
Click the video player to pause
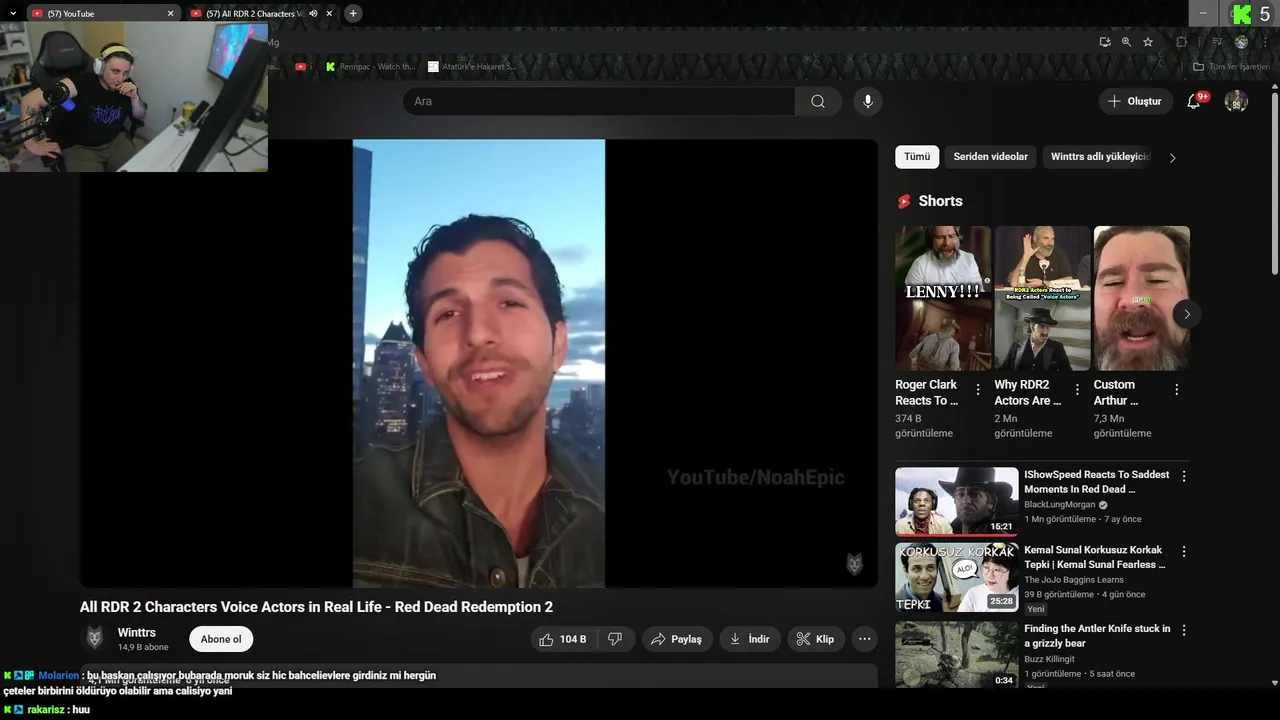pyautogui.click(x=478, y=363)
